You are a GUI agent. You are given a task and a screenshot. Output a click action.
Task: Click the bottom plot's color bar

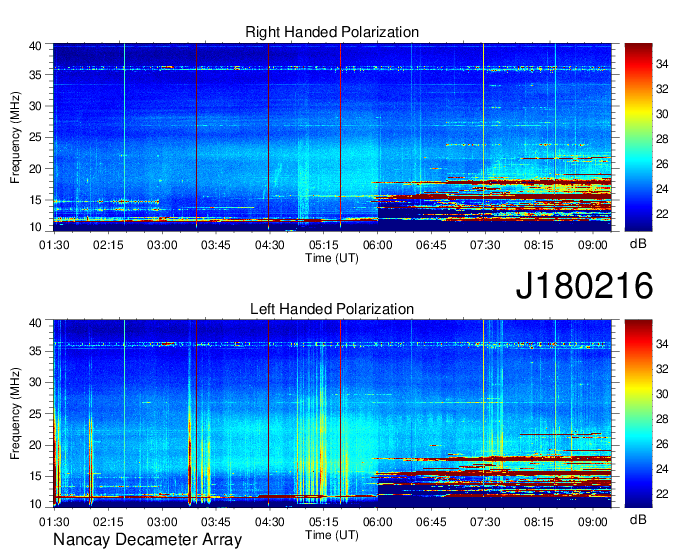[x=638, y=414]
